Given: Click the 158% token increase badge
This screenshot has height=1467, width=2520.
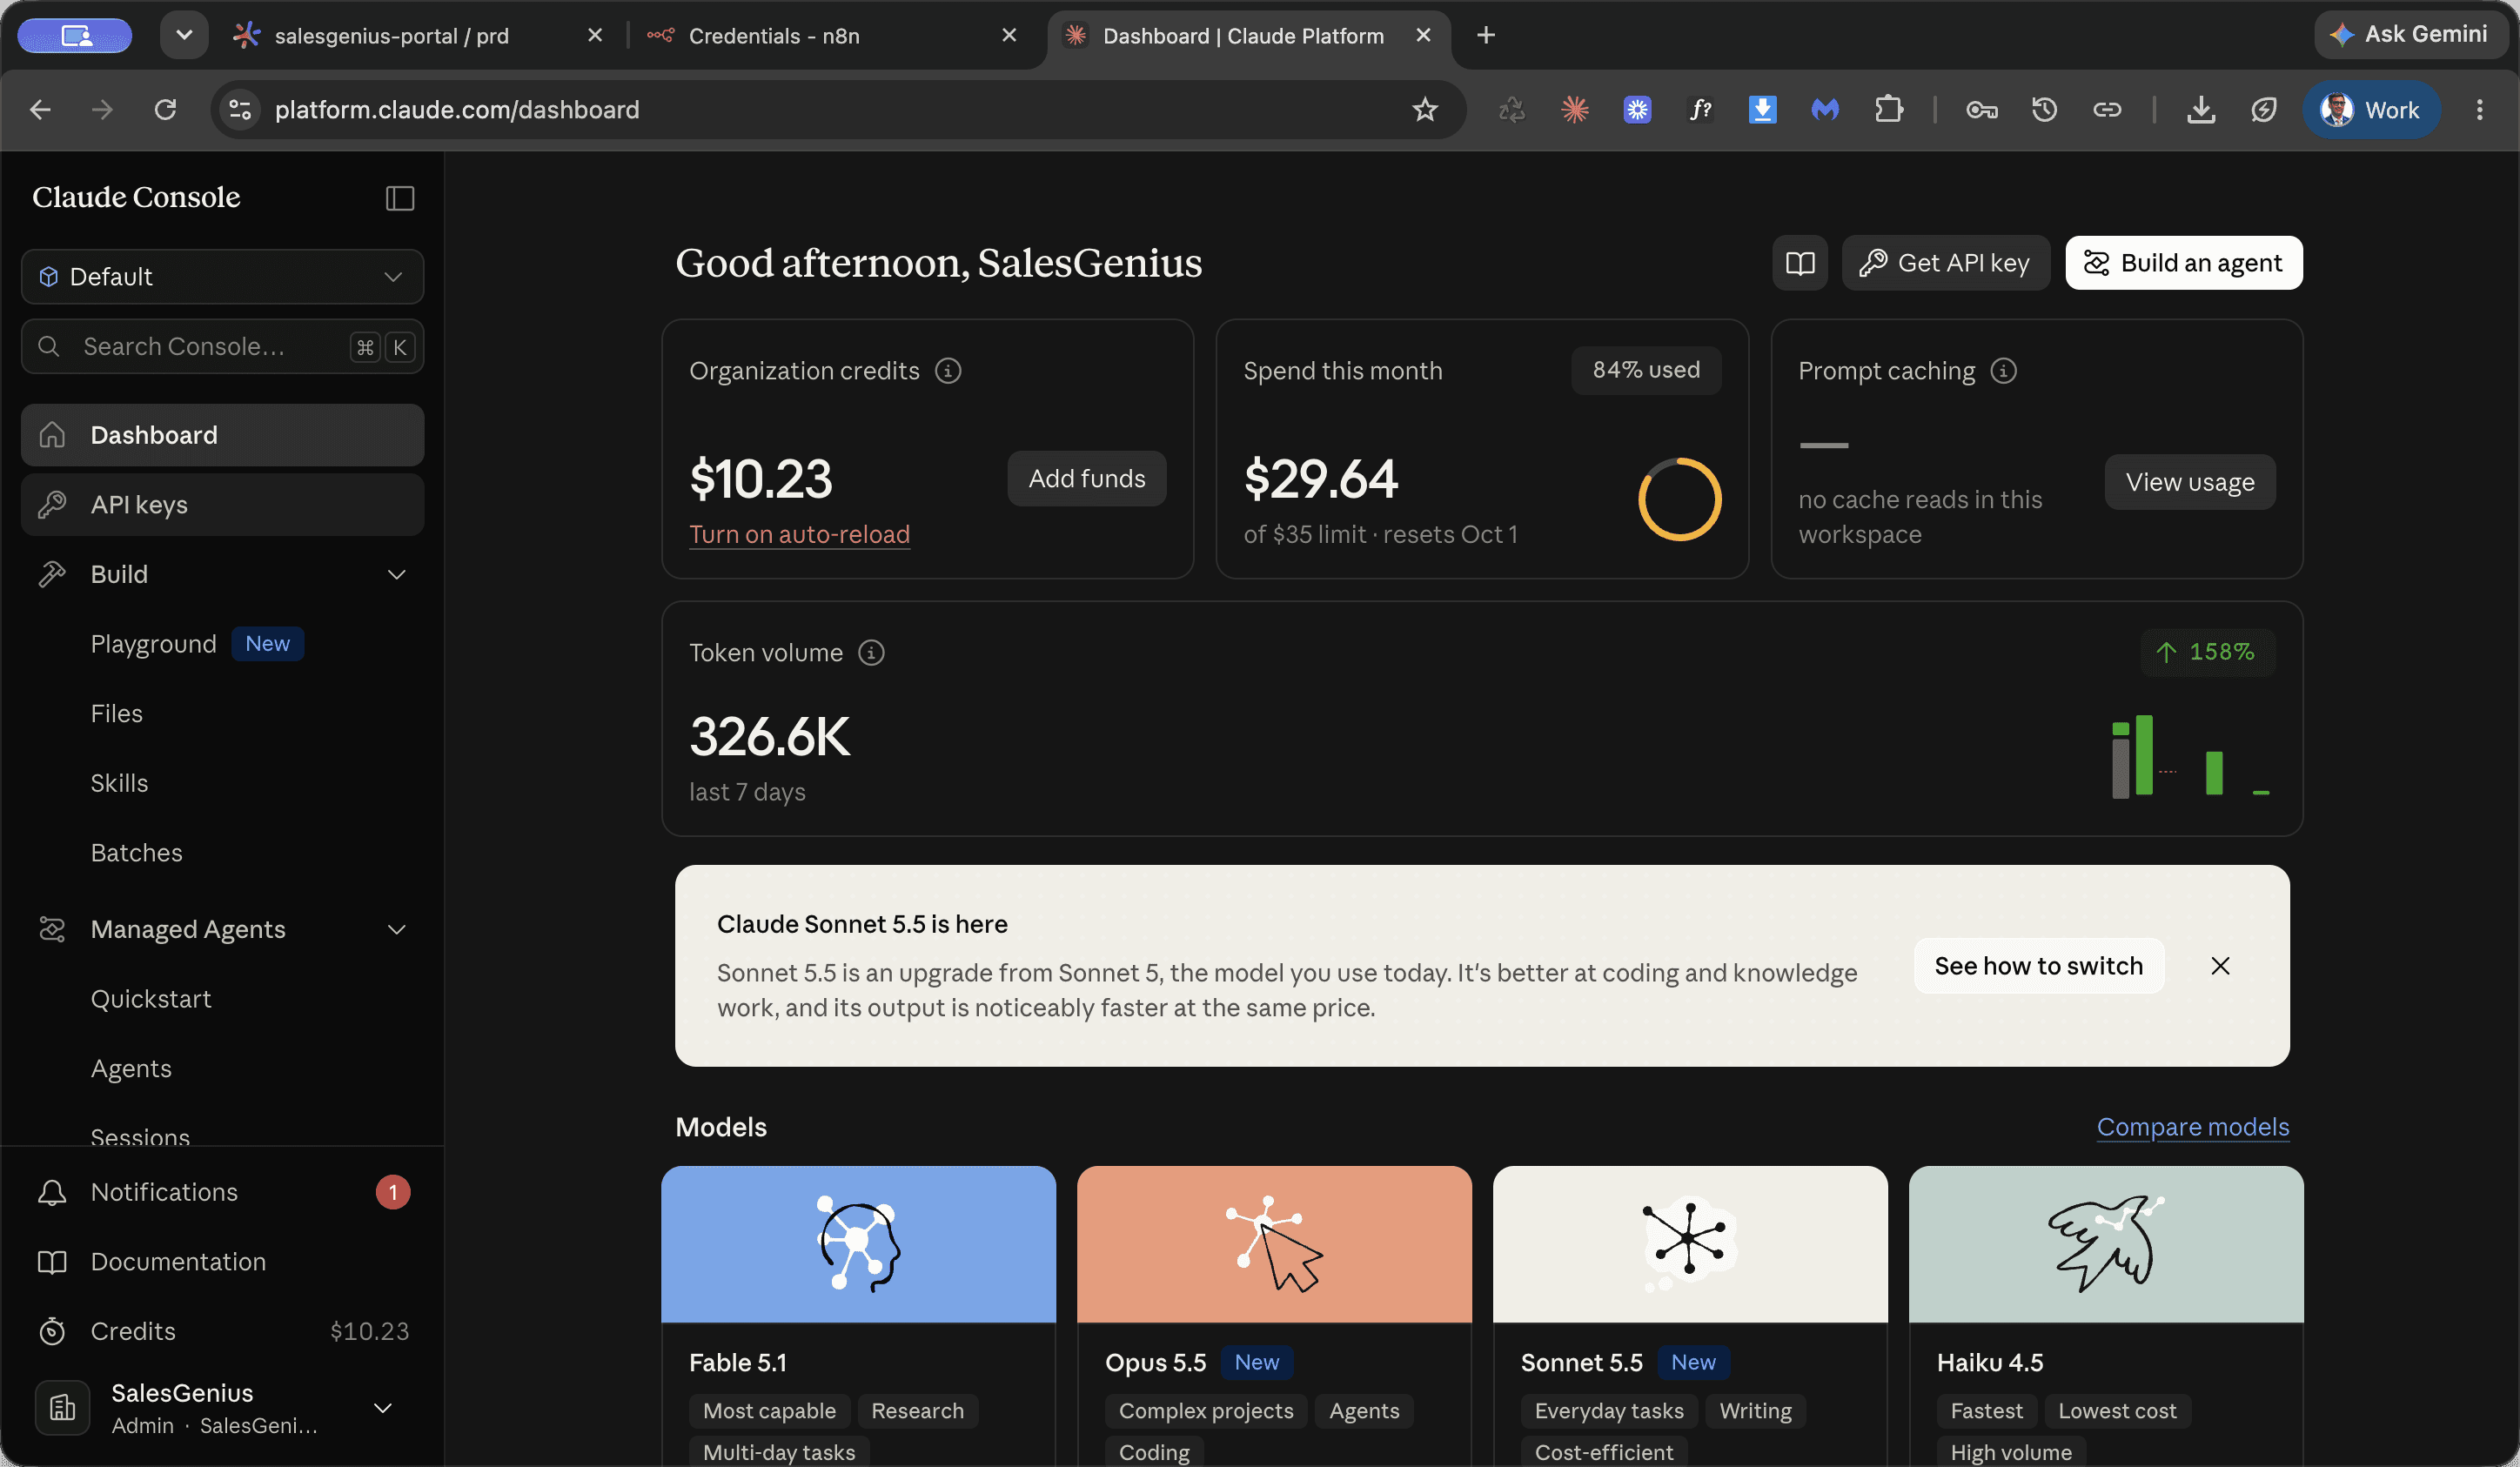Looking at the screenshot, I should (x=2208, y=653).
